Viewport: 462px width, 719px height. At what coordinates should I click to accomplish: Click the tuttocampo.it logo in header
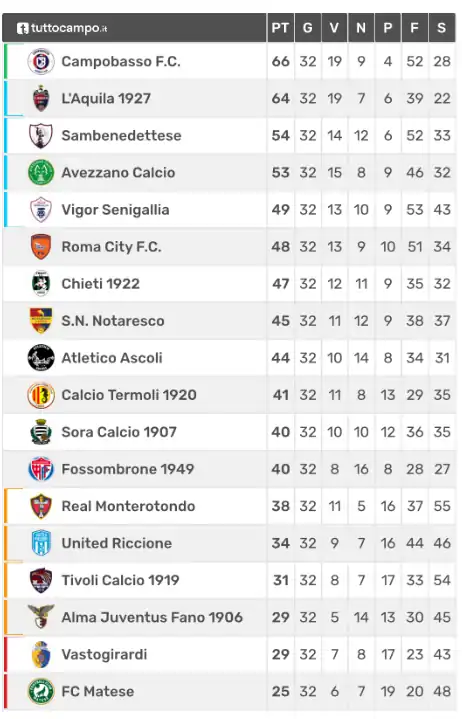(62, 28)
